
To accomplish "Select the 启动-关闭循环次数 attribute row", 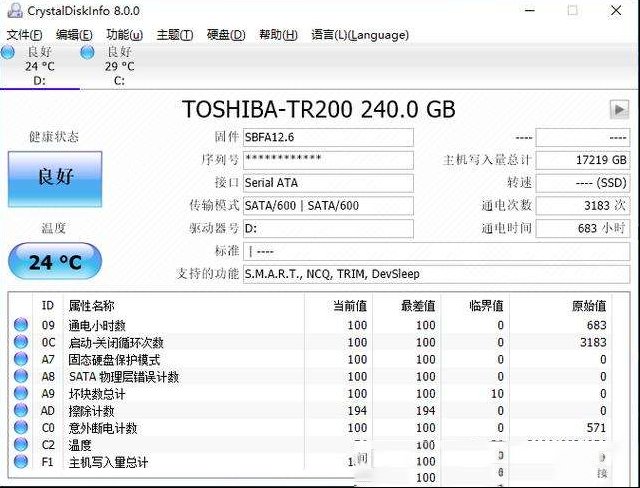I will (310, 342).
